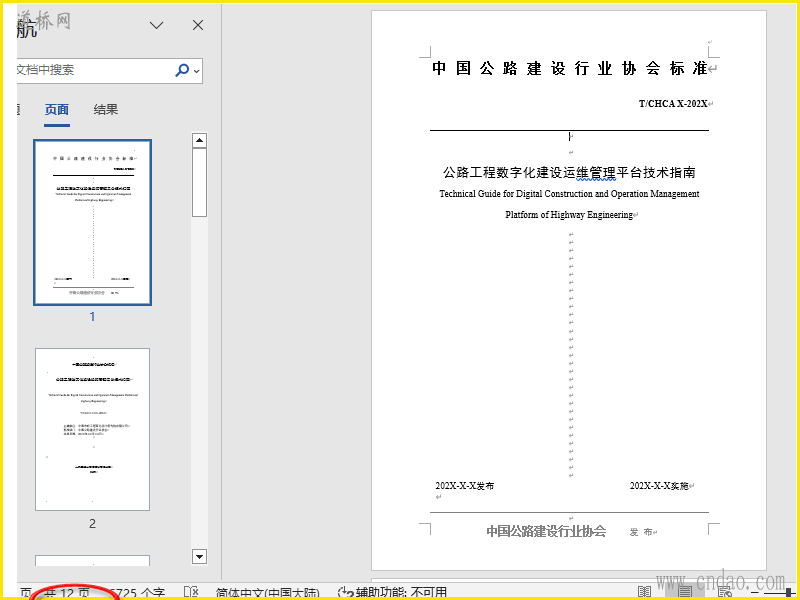Viewport: 800px width, 600px height.
Task: Click the text 202X-X-X发布
Action: (464, 486)
